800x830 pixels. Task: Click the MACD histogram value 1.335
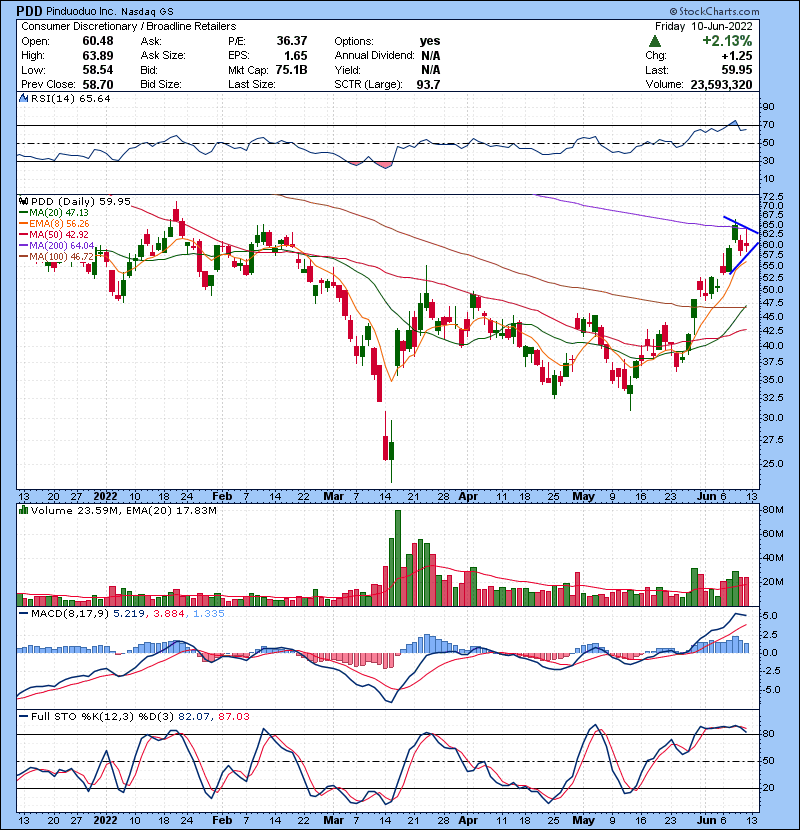pos(209,614)
